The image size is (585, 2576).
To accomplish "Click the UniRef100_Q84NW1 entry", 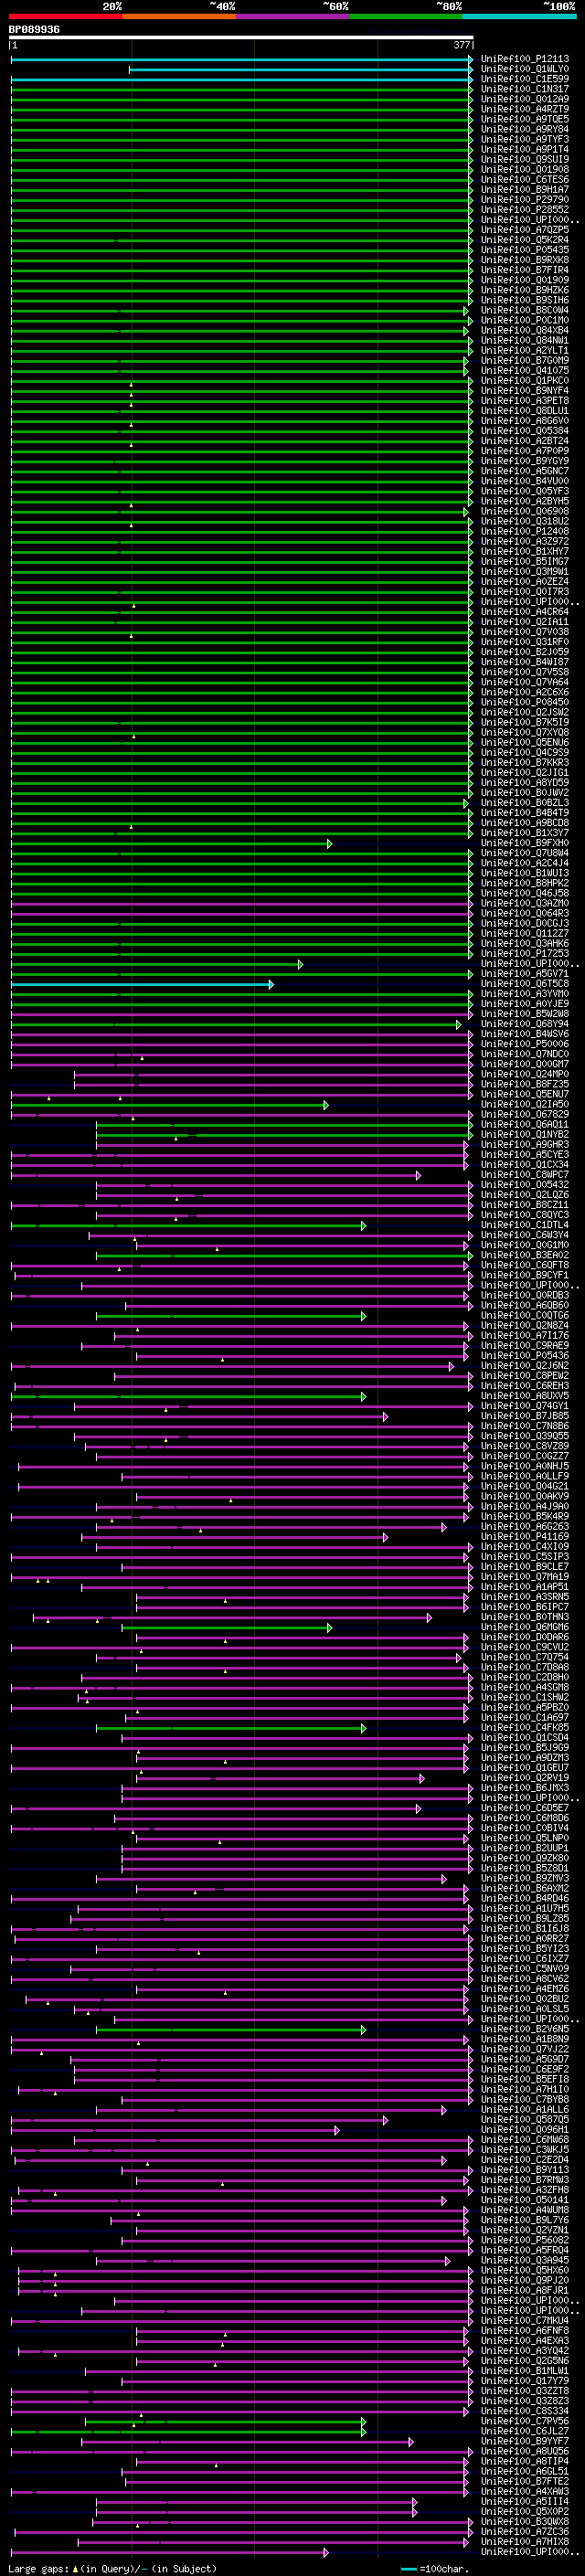I will tap(525, 340).
